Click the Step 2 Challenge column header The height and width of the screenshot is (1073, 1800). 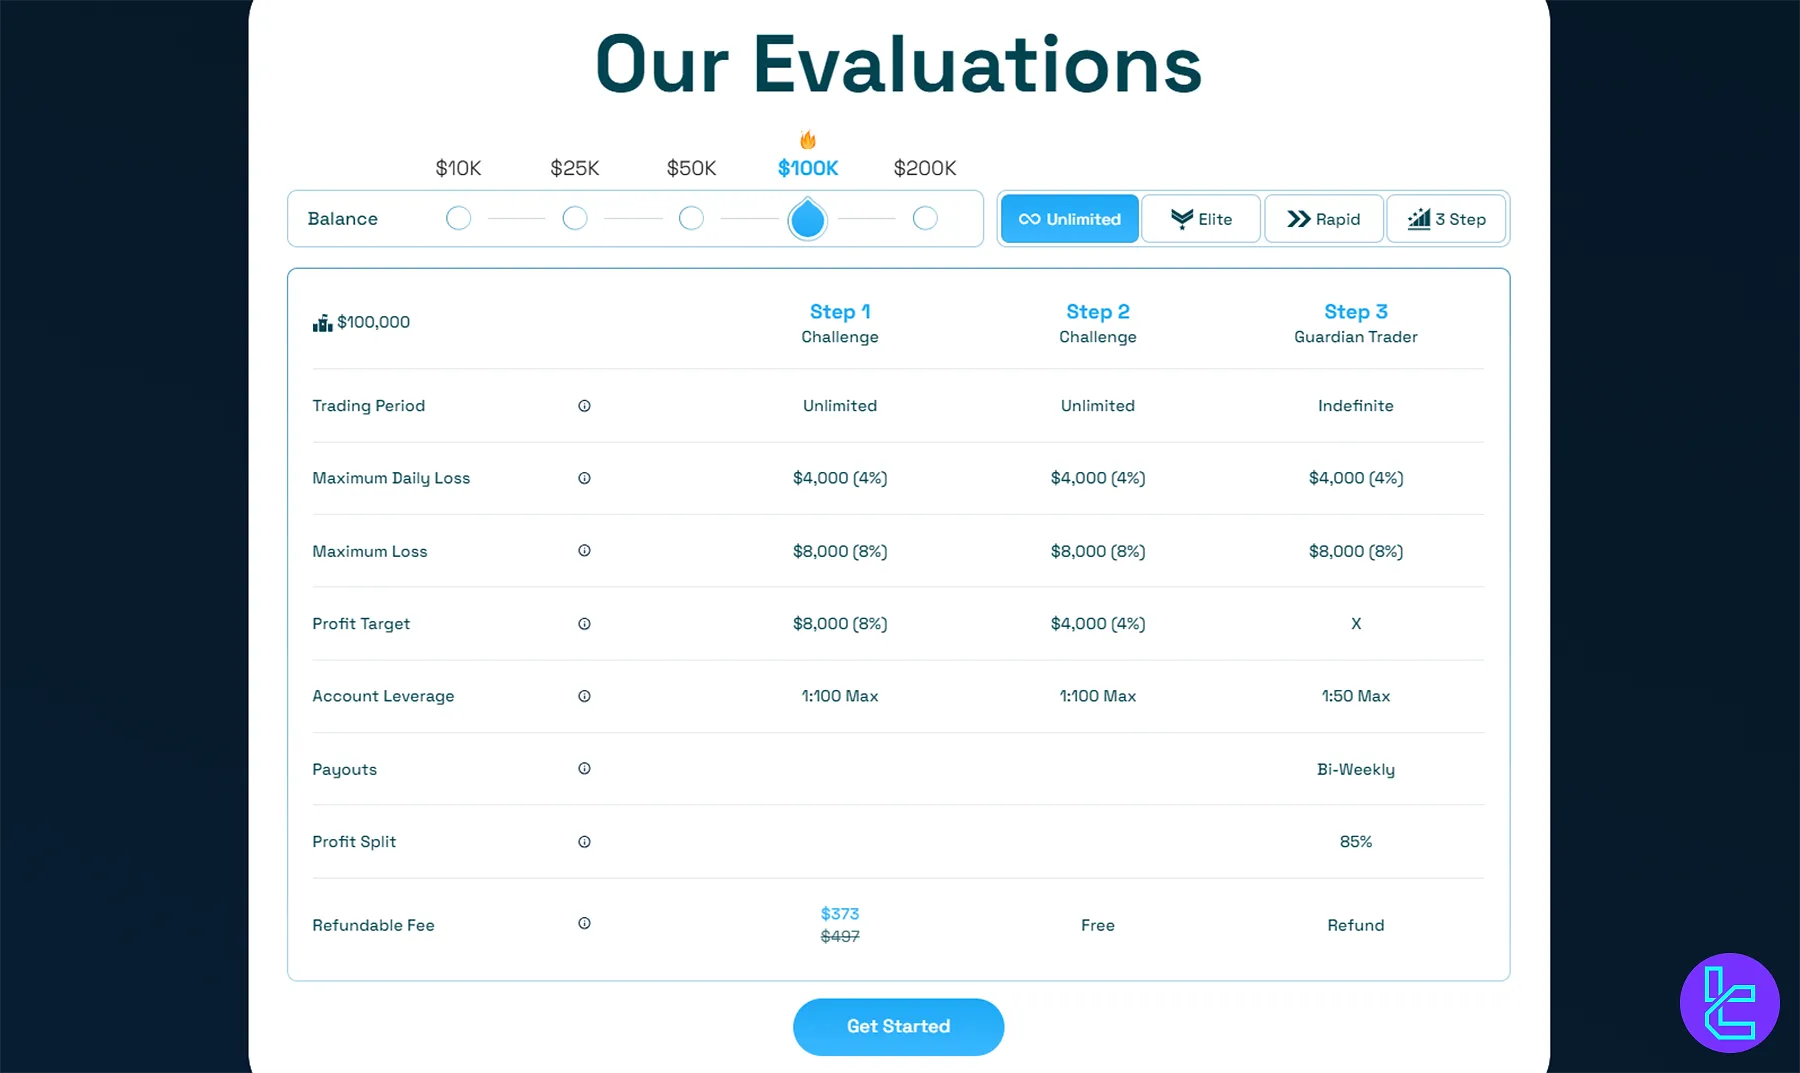1098,323
